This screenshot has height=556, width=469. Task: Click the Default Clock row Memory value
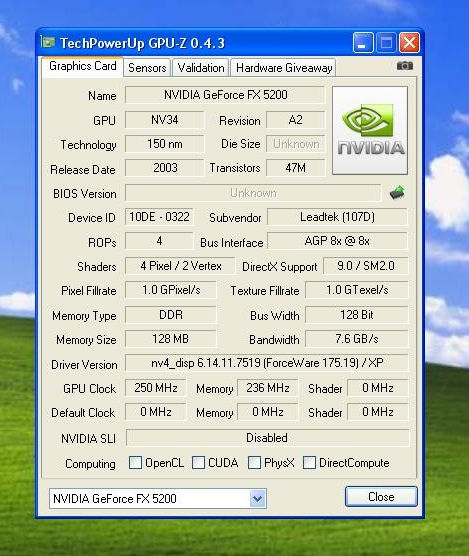[268, 412]
